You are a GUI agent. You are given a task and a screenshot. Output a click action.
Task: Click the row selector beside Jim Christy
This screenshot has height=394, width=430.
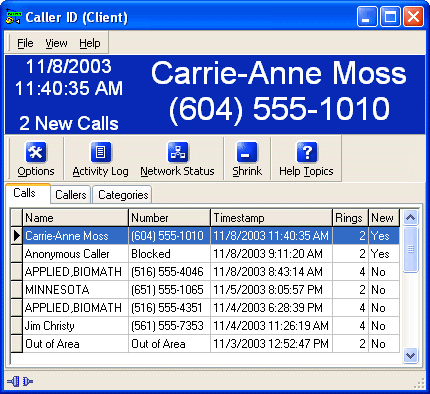coord(16,326)
